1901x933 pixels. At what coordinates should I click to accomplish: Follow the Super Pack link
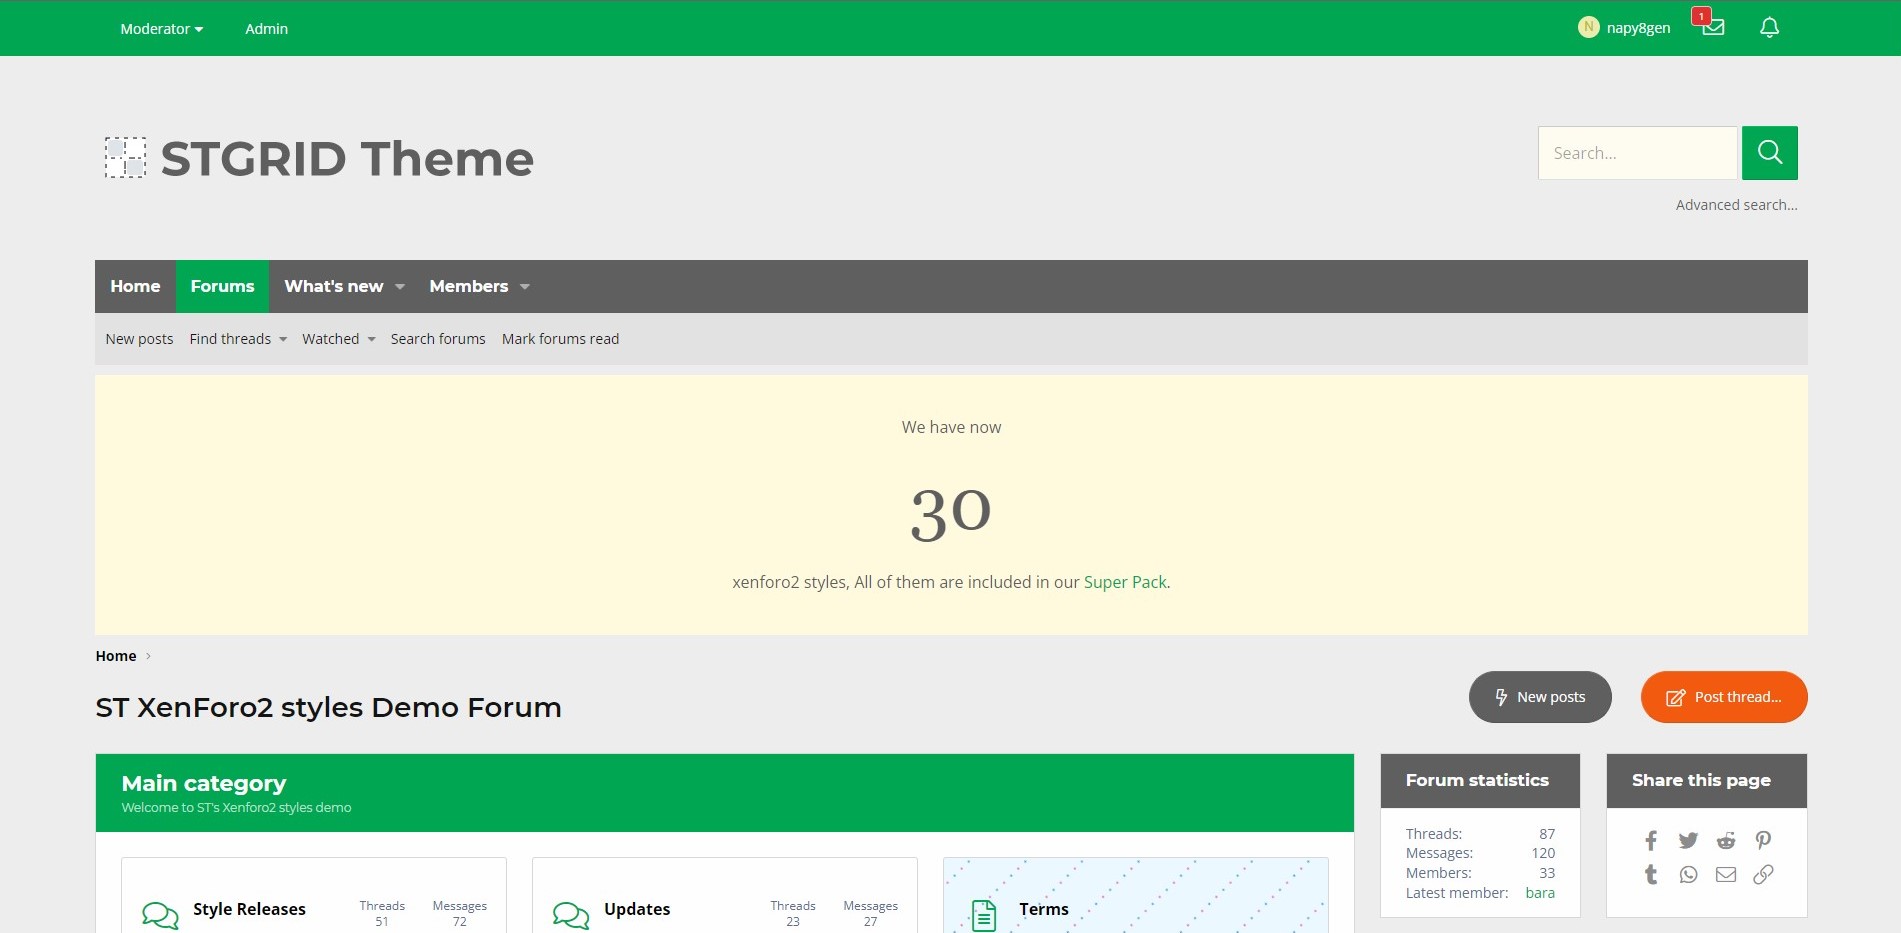(1125, 582)
